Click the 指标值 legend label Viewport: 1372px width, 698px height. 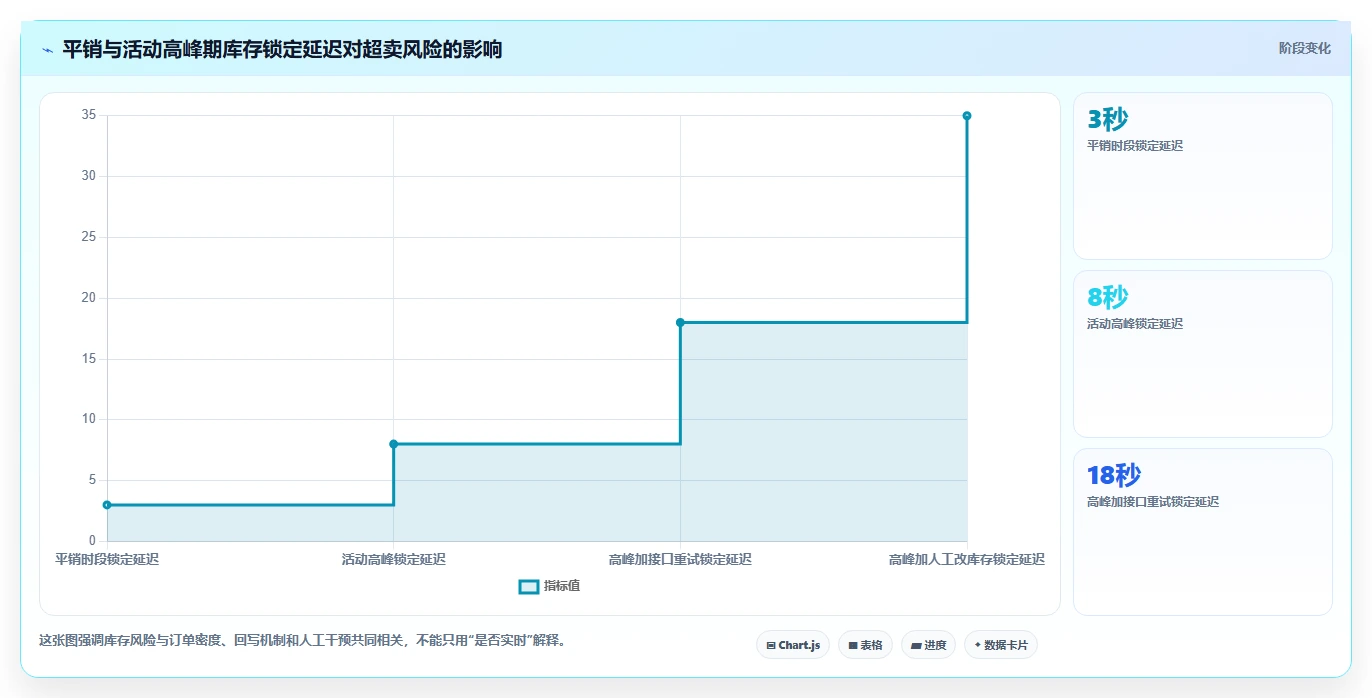coord(562,586)
